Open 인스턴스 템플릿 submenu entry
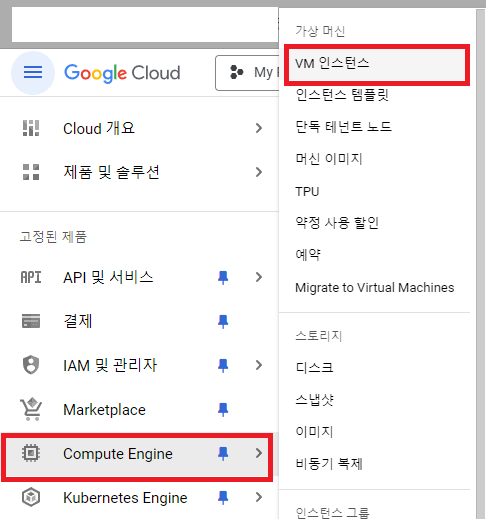The width and height of the screenshot is (486, 519). point(342,95)
